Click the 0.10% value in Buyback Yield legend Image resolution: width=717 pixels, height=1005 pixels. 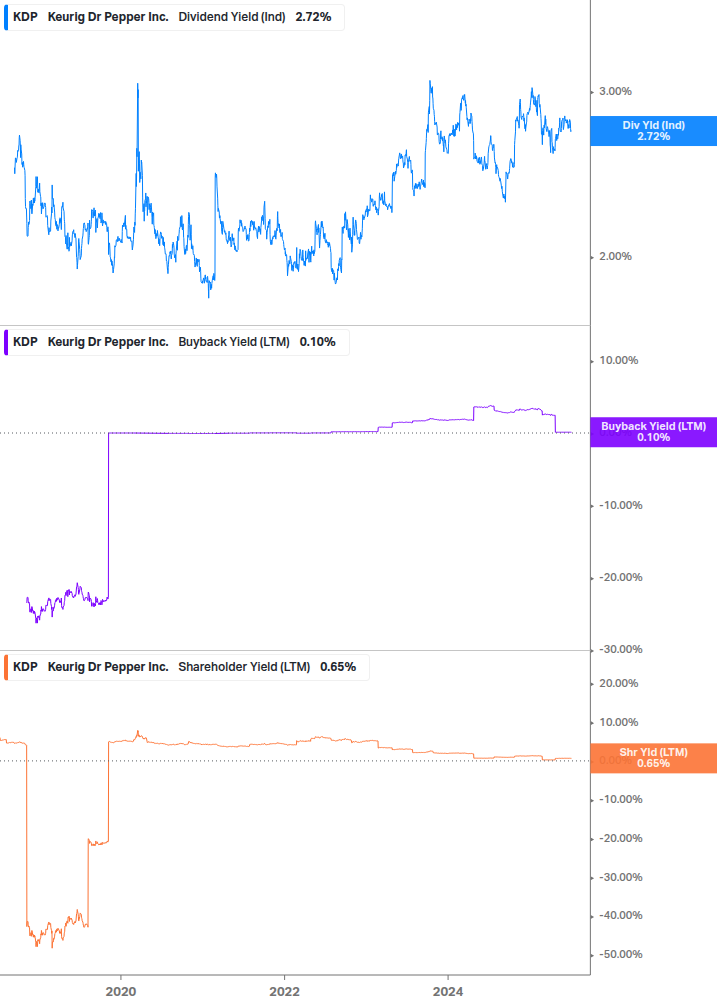(318, 342)
